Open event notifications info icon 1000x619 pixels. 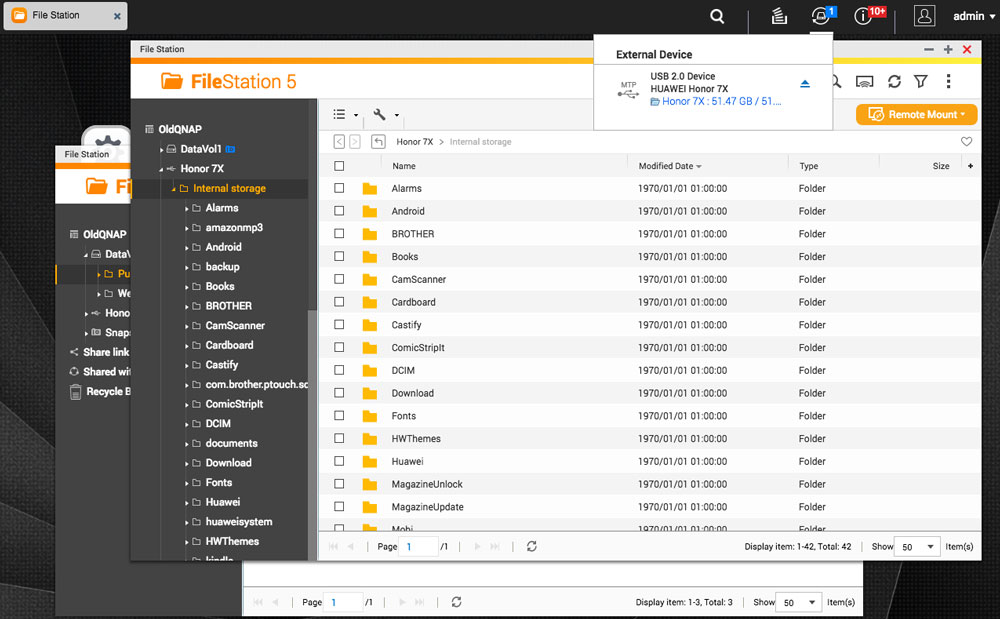click(x=863, y=16)
